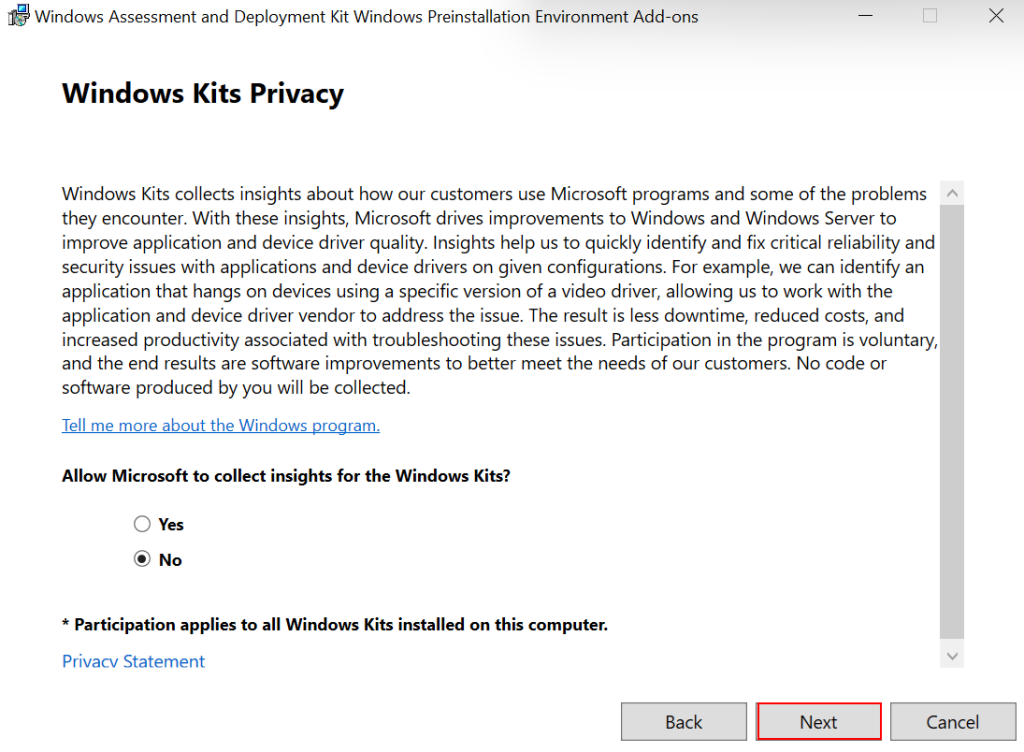Click the "Participation applies to all Windows Kits" note
The width and height of the screenshot is (1024, 752).
335,625
